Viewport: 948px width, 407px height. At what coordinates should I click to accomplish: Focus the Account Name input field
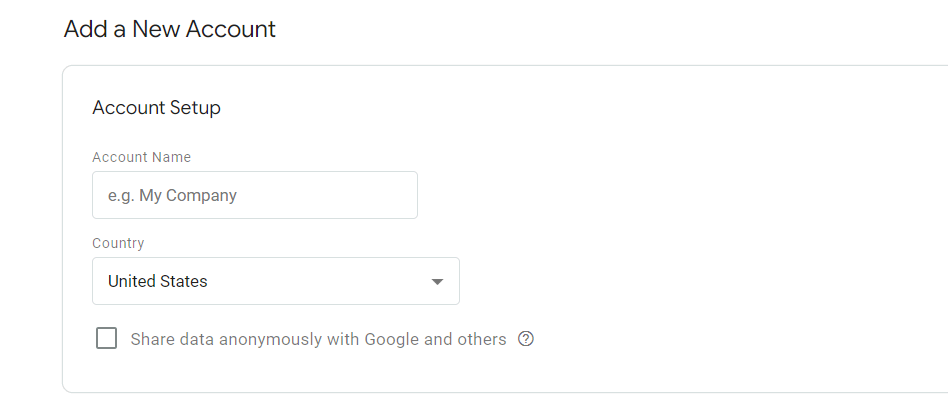coord(254,195)
